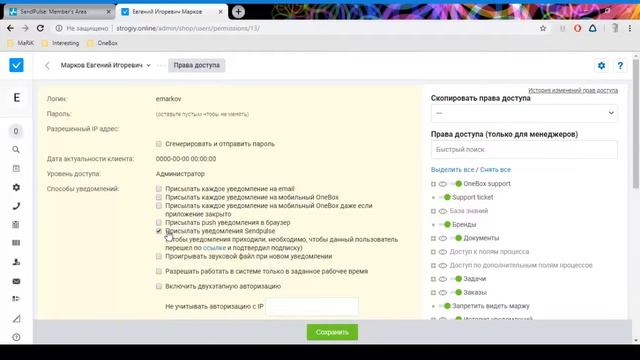Open the Opera extension icon in browser toolbar
This screenshot has height=360, width=640.
click(577, 28)
